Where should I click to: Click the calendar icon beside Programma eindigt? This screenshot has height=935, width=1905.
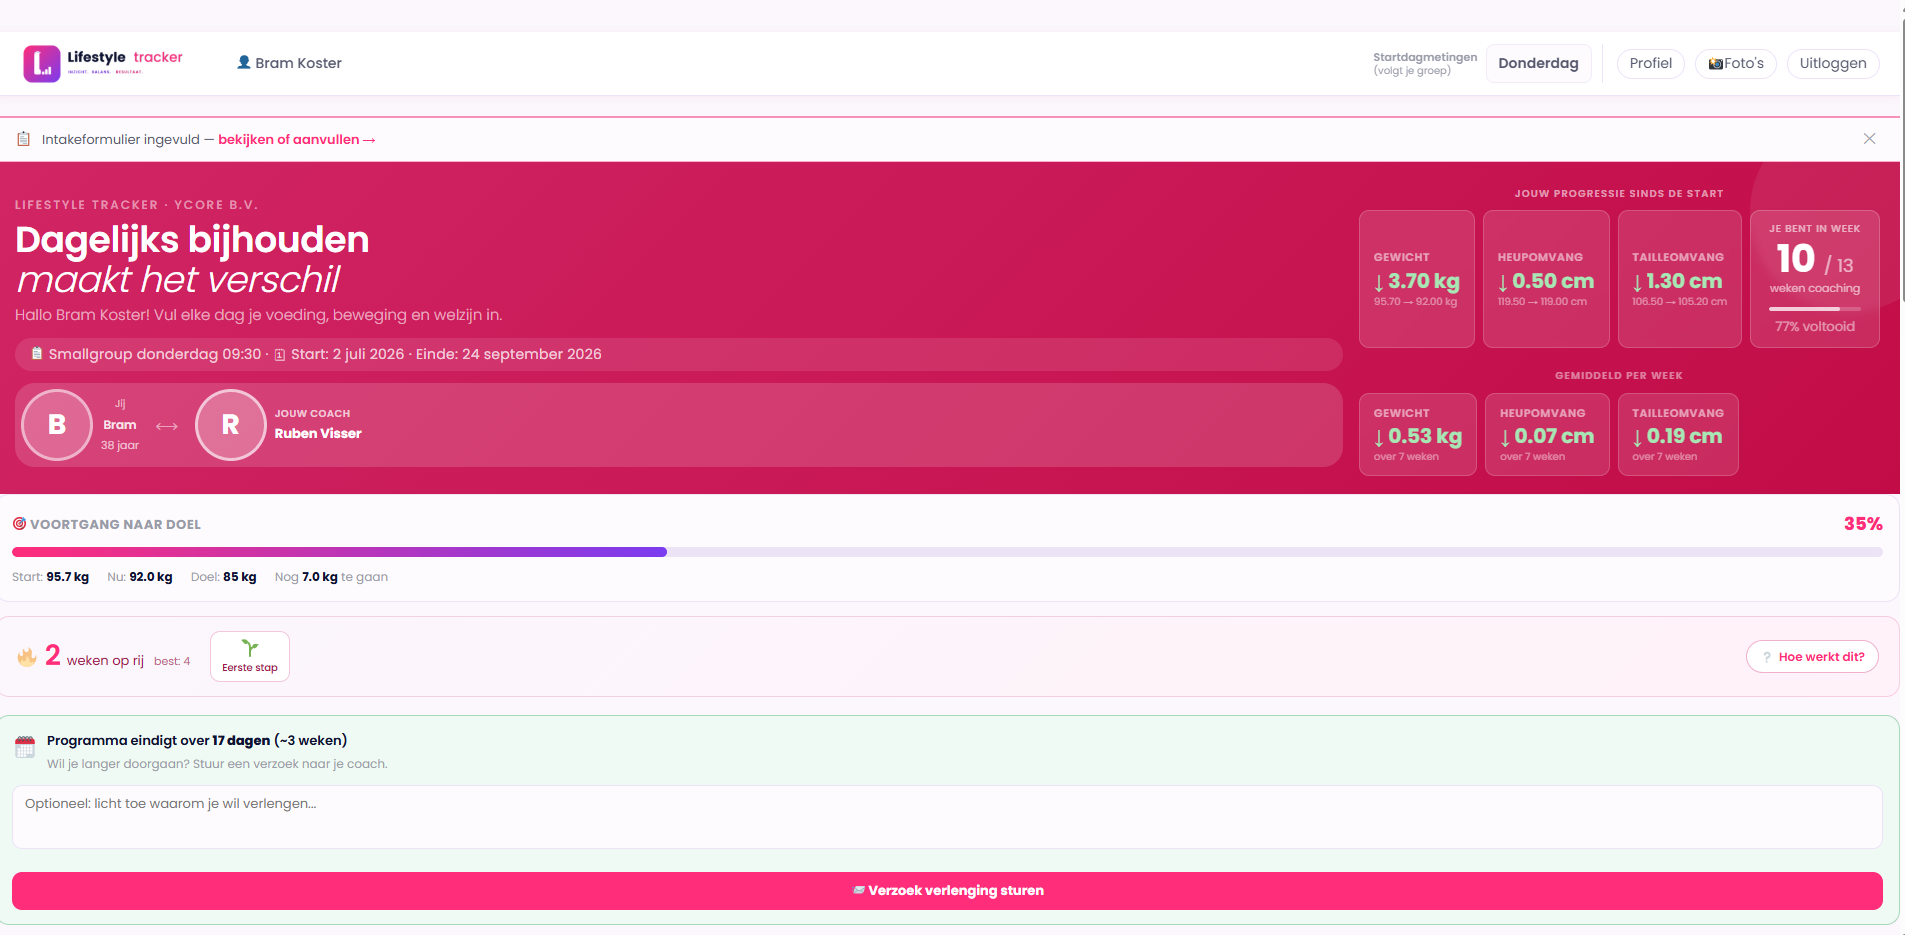pyautogui.click(x=25, y=747)
